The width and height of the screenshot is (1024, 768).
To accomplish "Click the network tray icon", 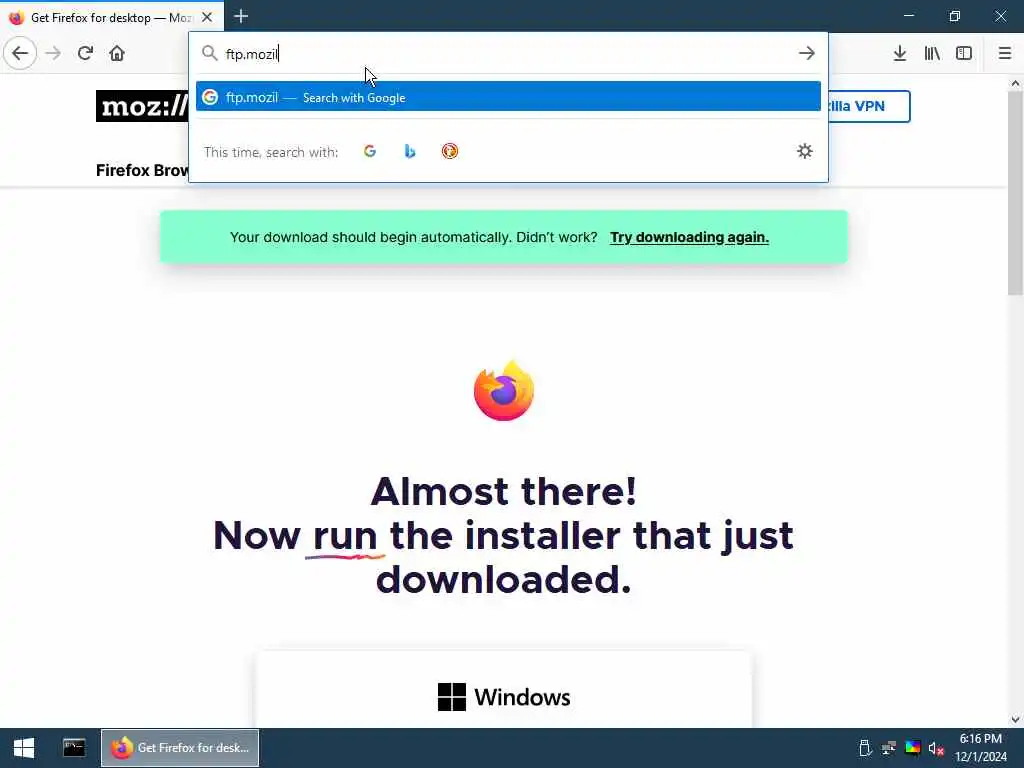I will (889, 748).
